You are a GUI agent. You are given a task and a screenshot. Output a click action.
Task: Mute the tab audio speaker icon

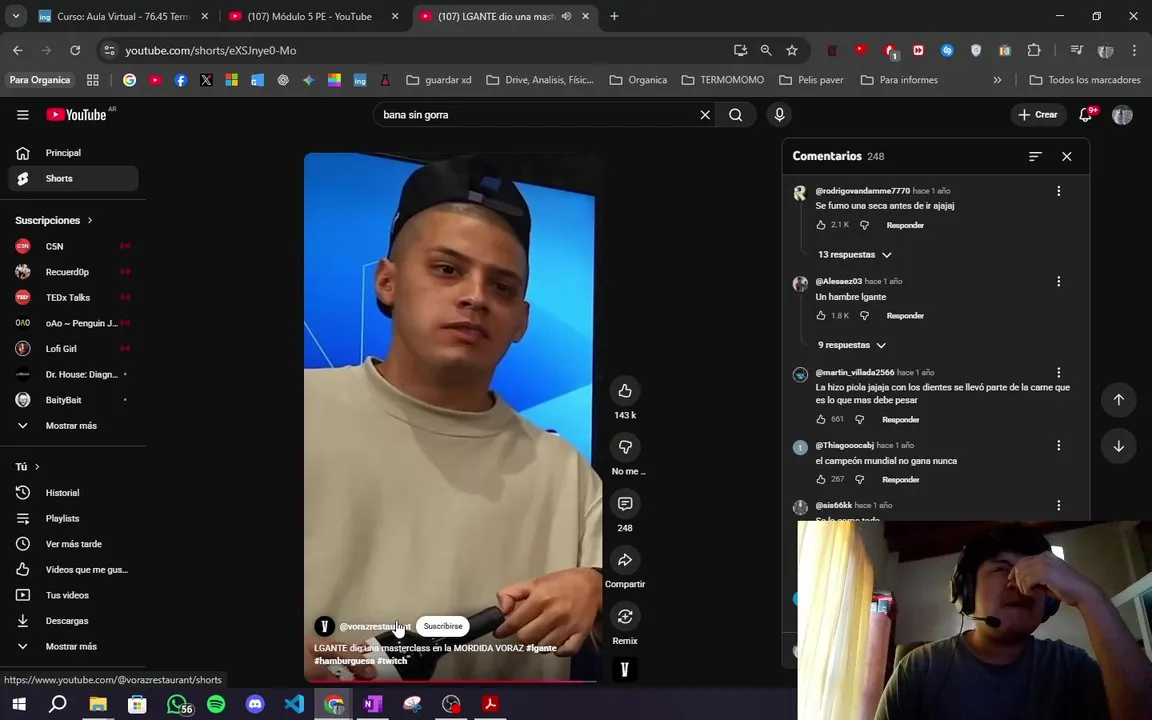[x=566, y=16]
